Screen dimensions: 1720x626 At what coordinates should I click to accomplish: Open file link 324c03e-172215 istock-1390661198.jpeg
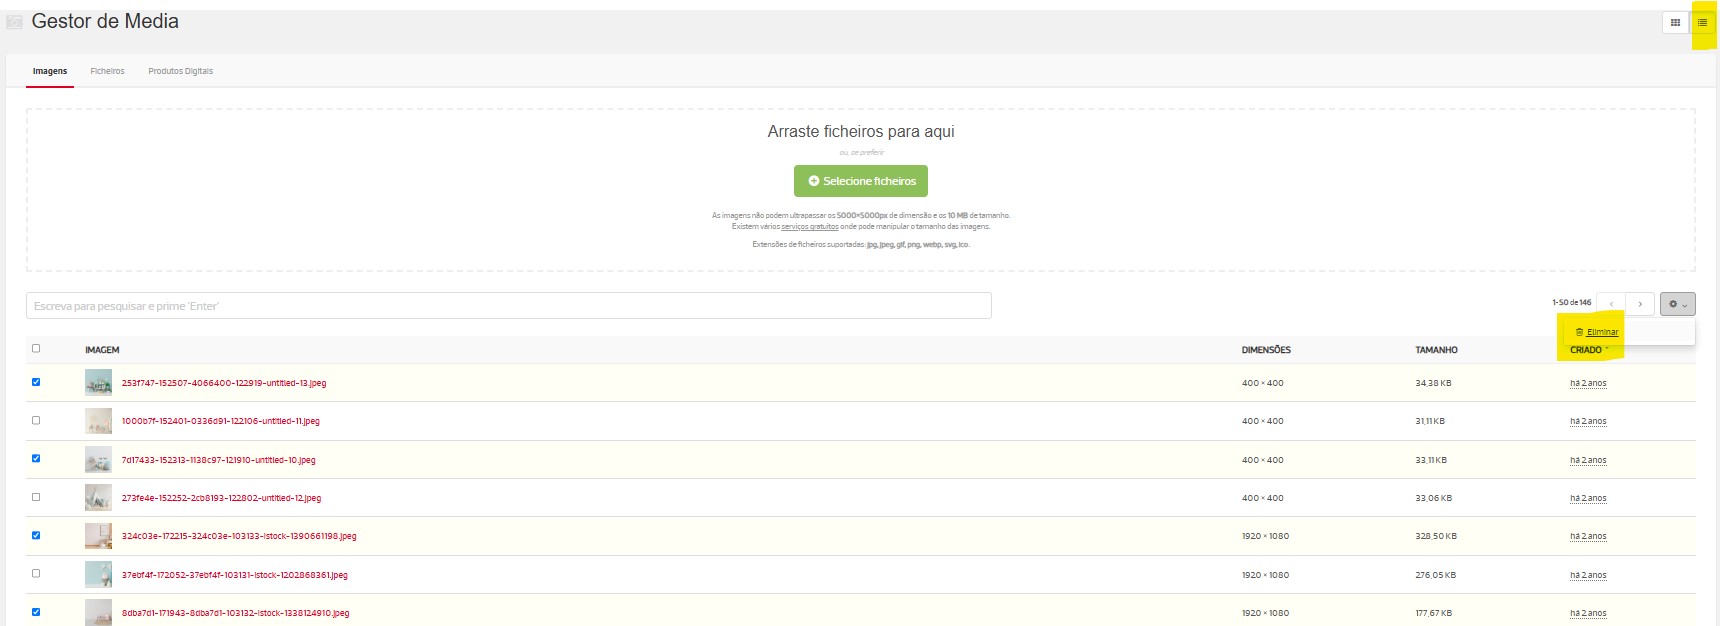239,536
